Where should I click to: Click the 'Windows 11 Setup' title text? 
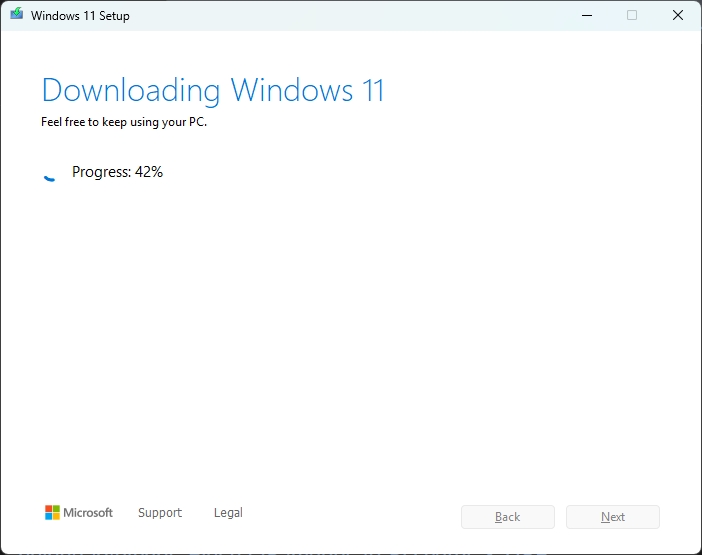[80, 16]
